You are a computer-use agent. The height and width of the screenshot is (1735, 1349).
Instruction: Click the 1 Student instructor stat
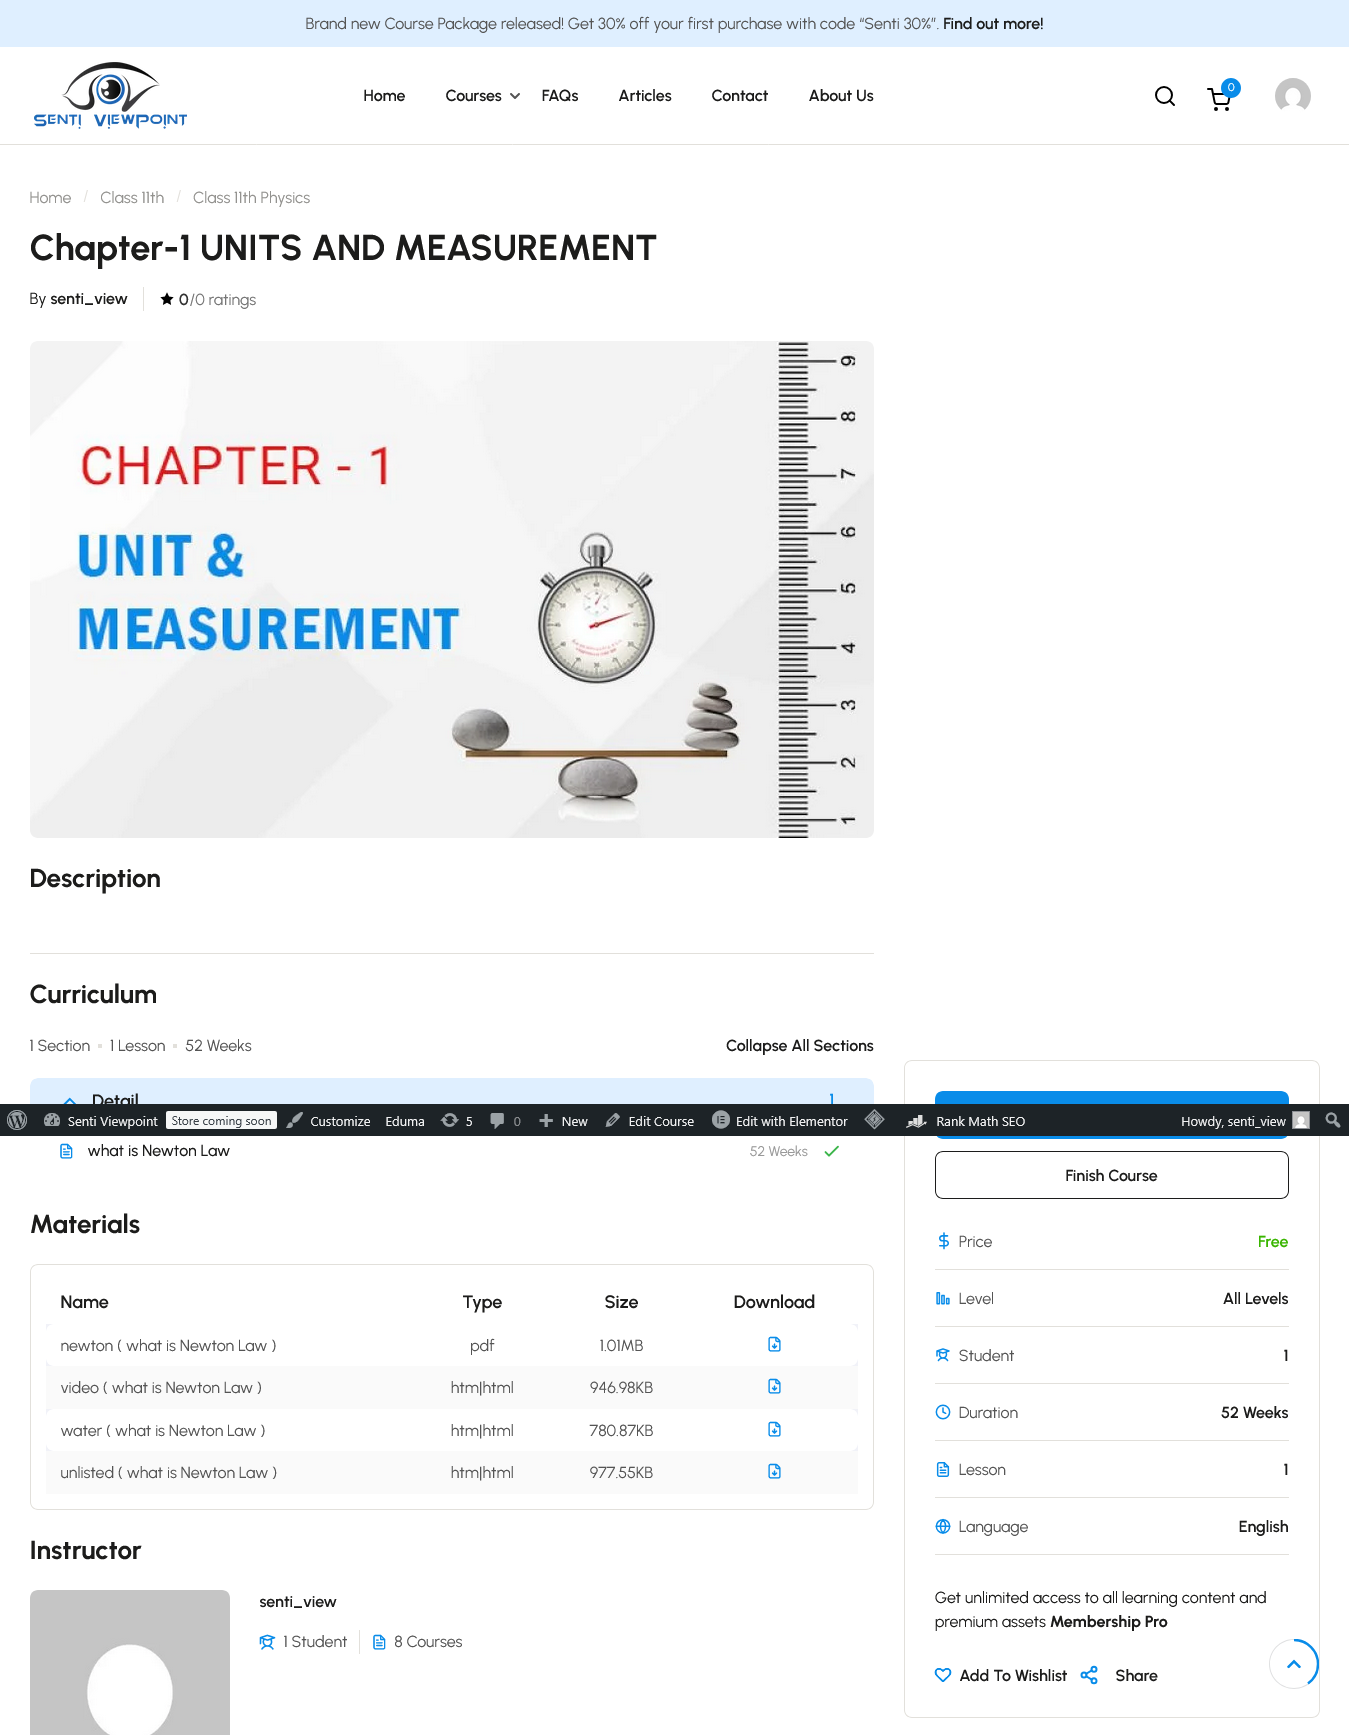click(x=303, y=1642)
